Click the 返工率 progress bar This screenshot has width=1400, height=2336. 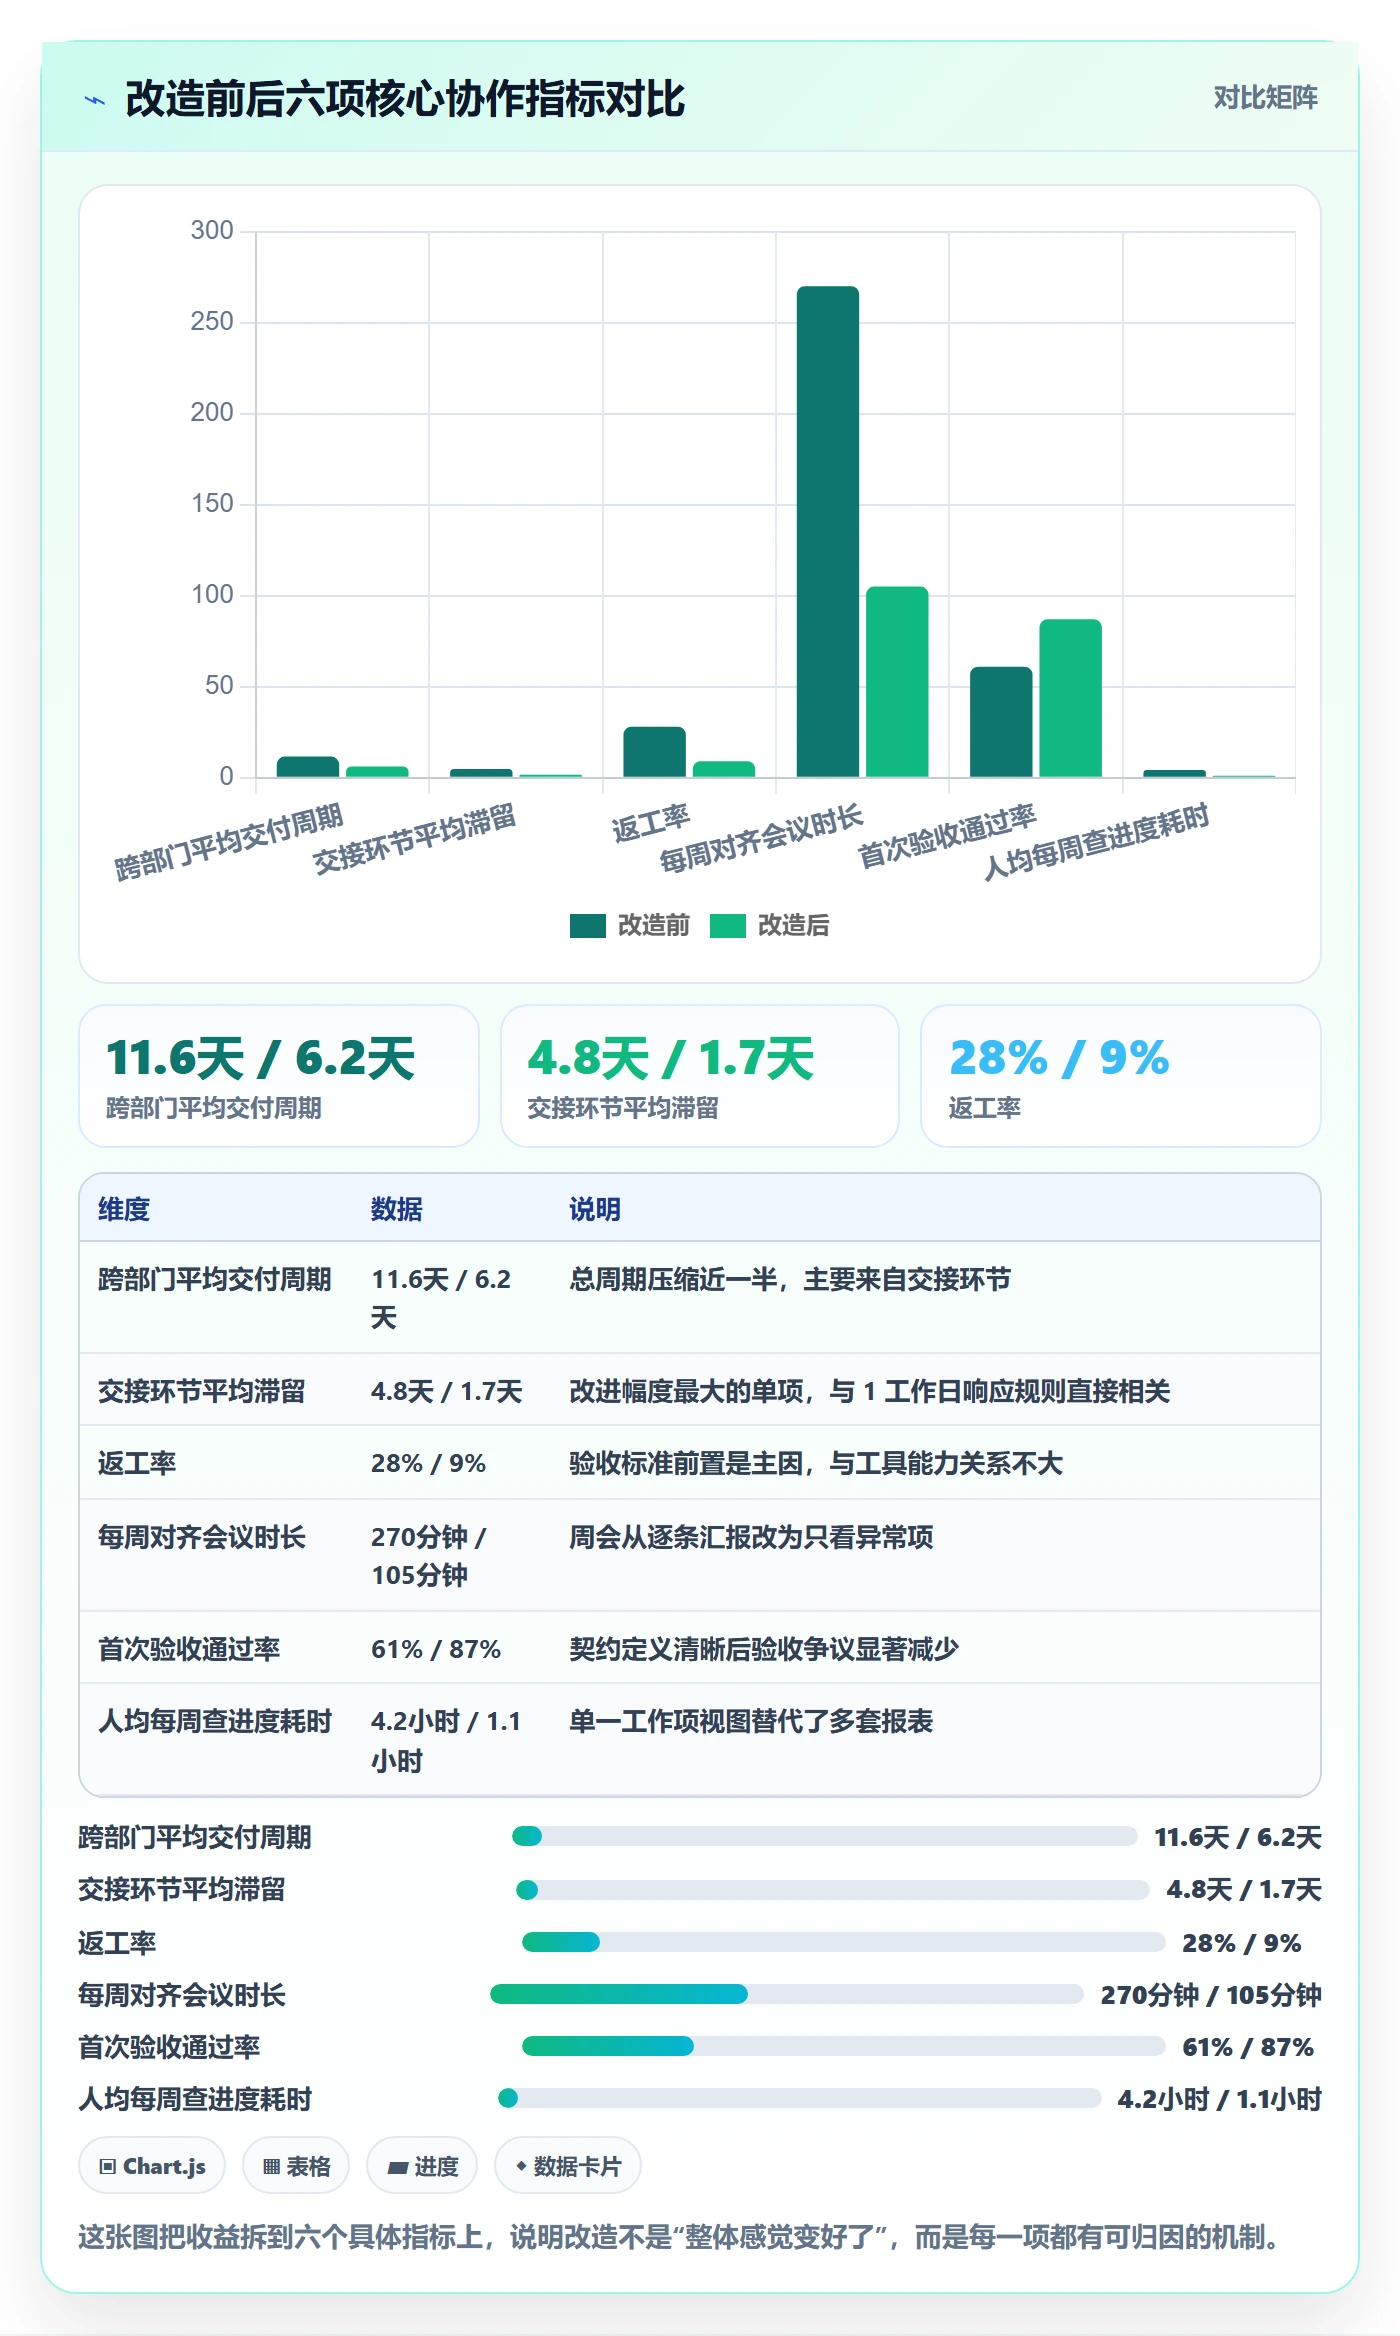click(x=844, y=1942)
